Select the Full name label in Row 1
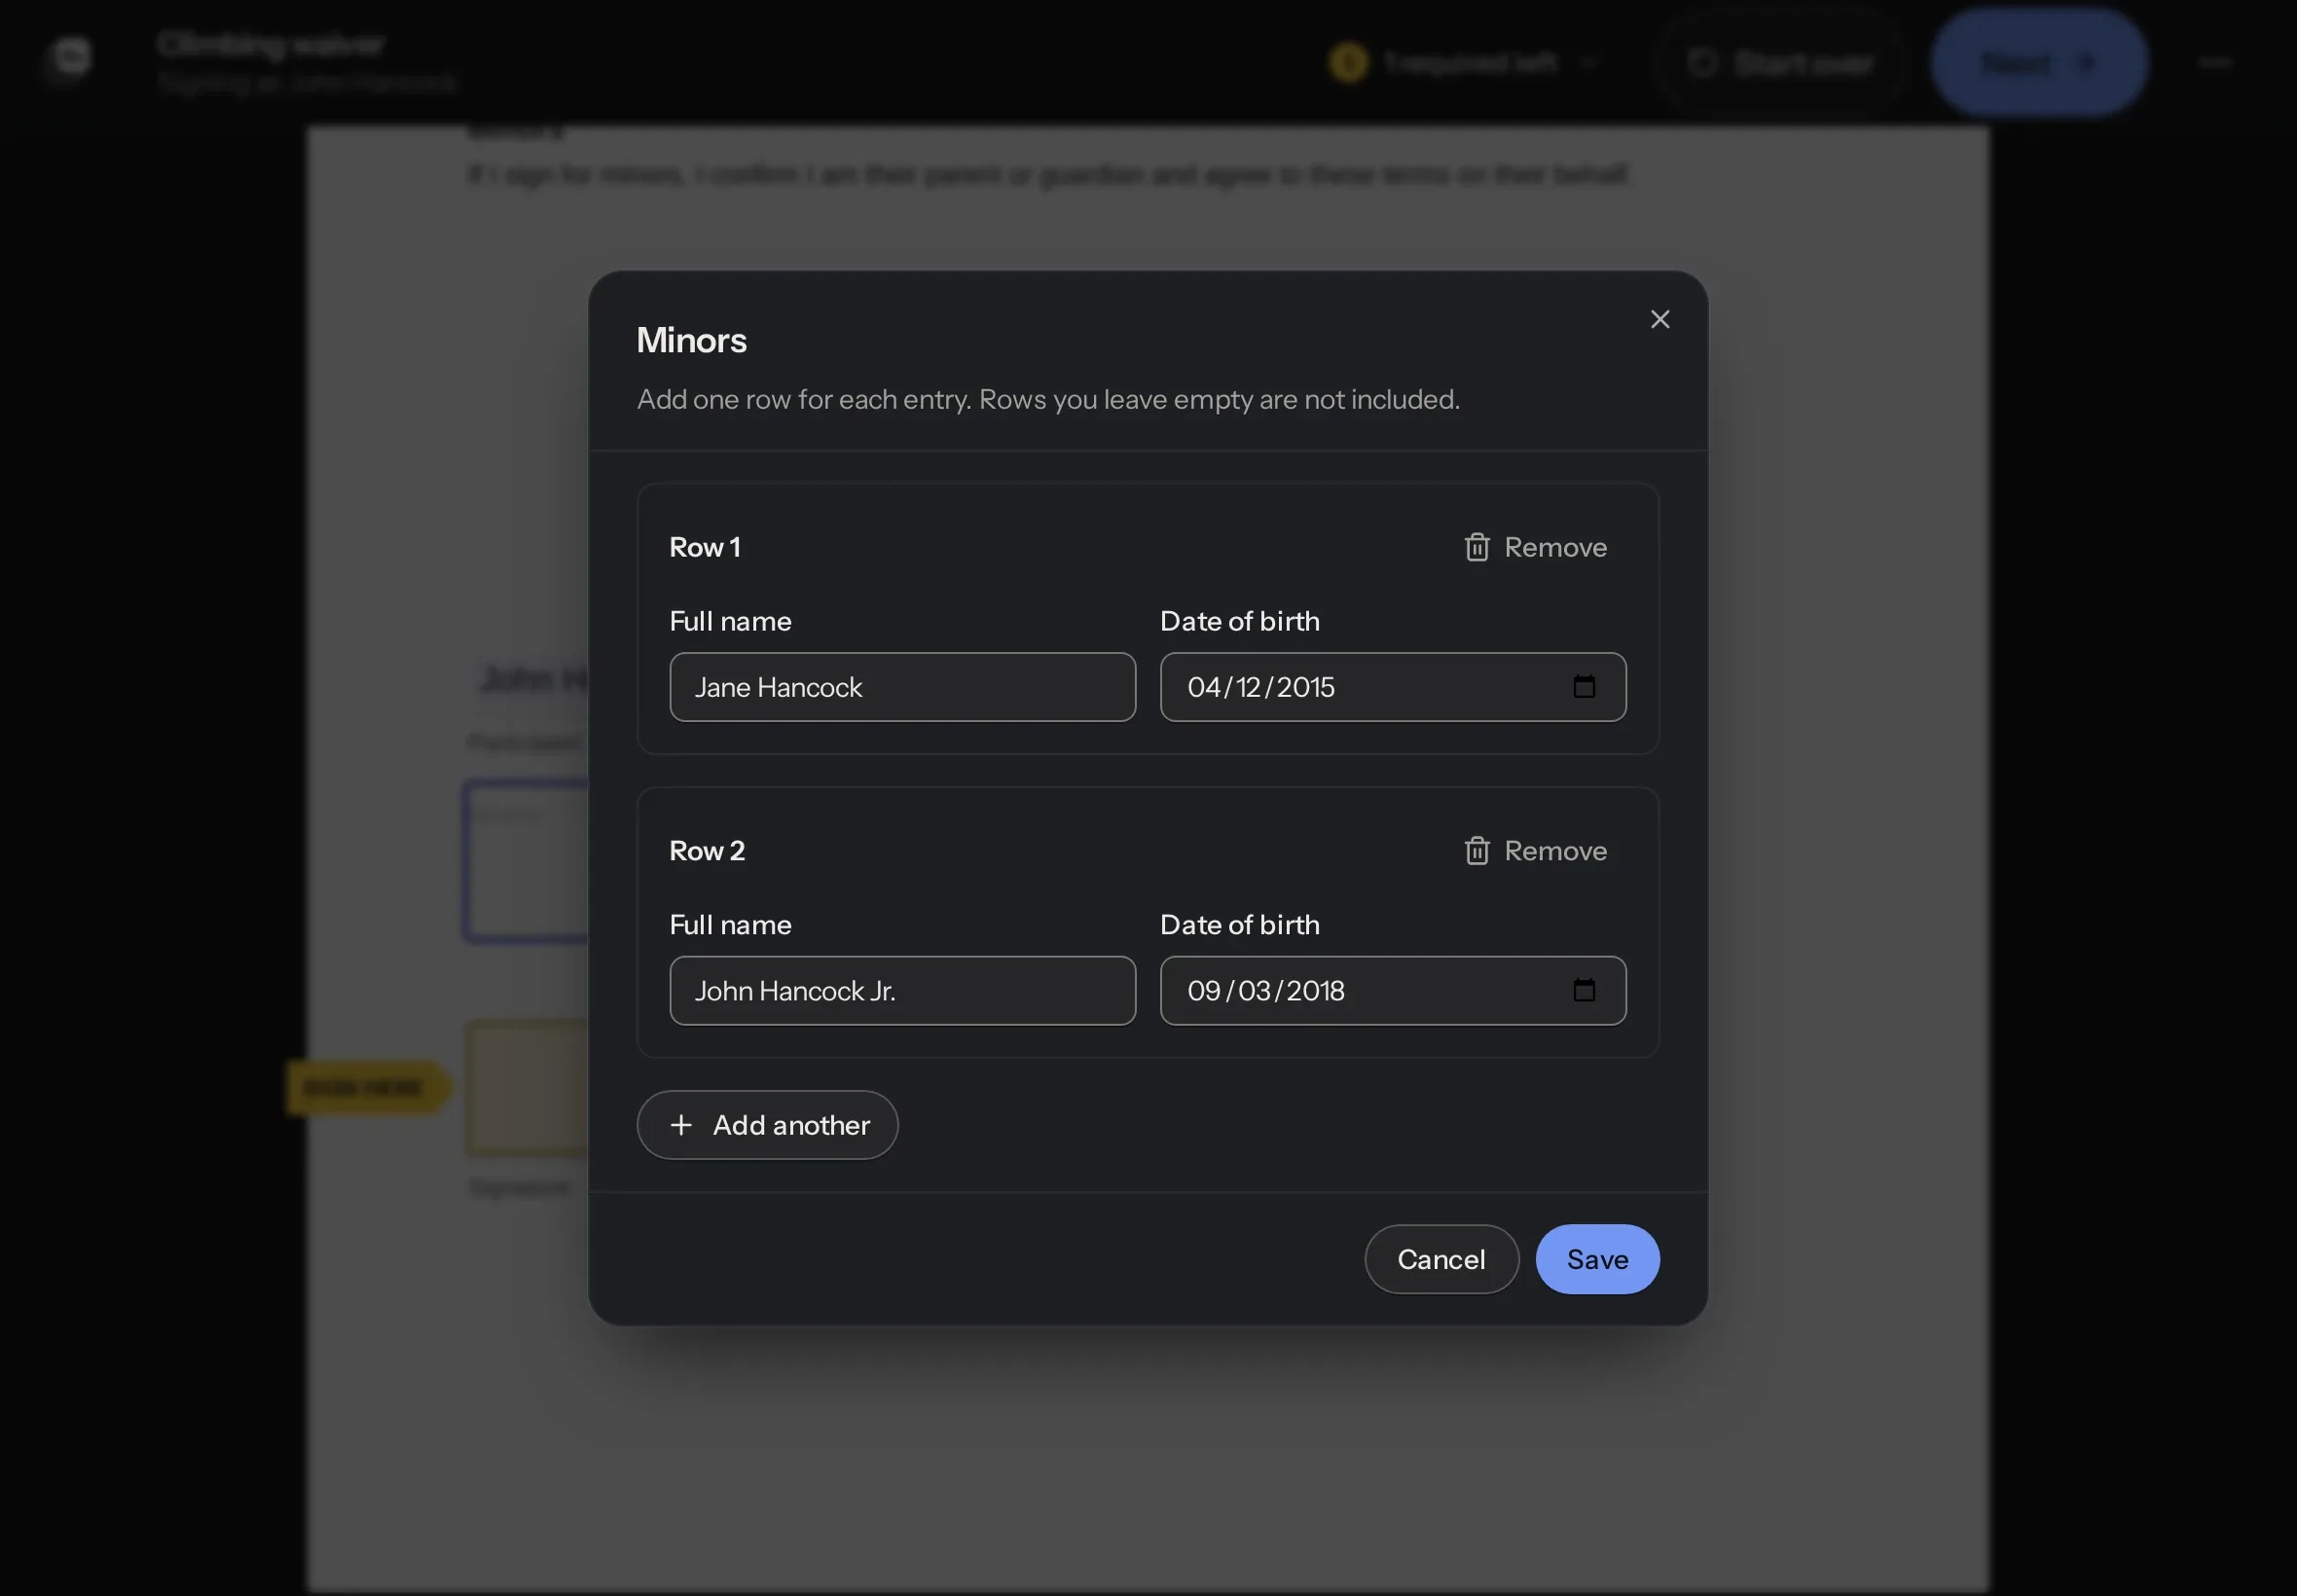 tap(730, 621)
